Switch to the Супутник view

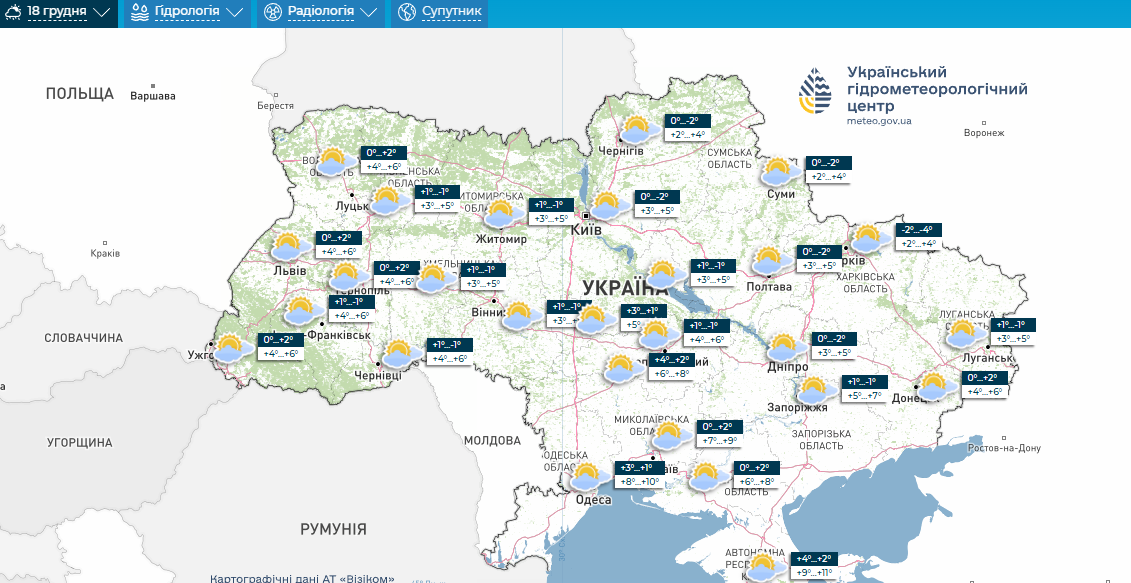[451, 12]
